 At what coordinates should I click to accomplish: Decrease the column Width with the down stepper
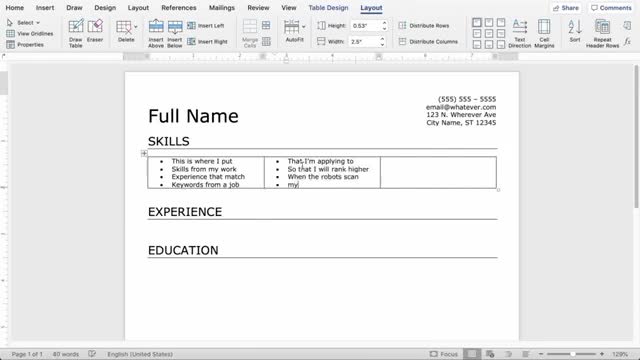coord(382,44)
